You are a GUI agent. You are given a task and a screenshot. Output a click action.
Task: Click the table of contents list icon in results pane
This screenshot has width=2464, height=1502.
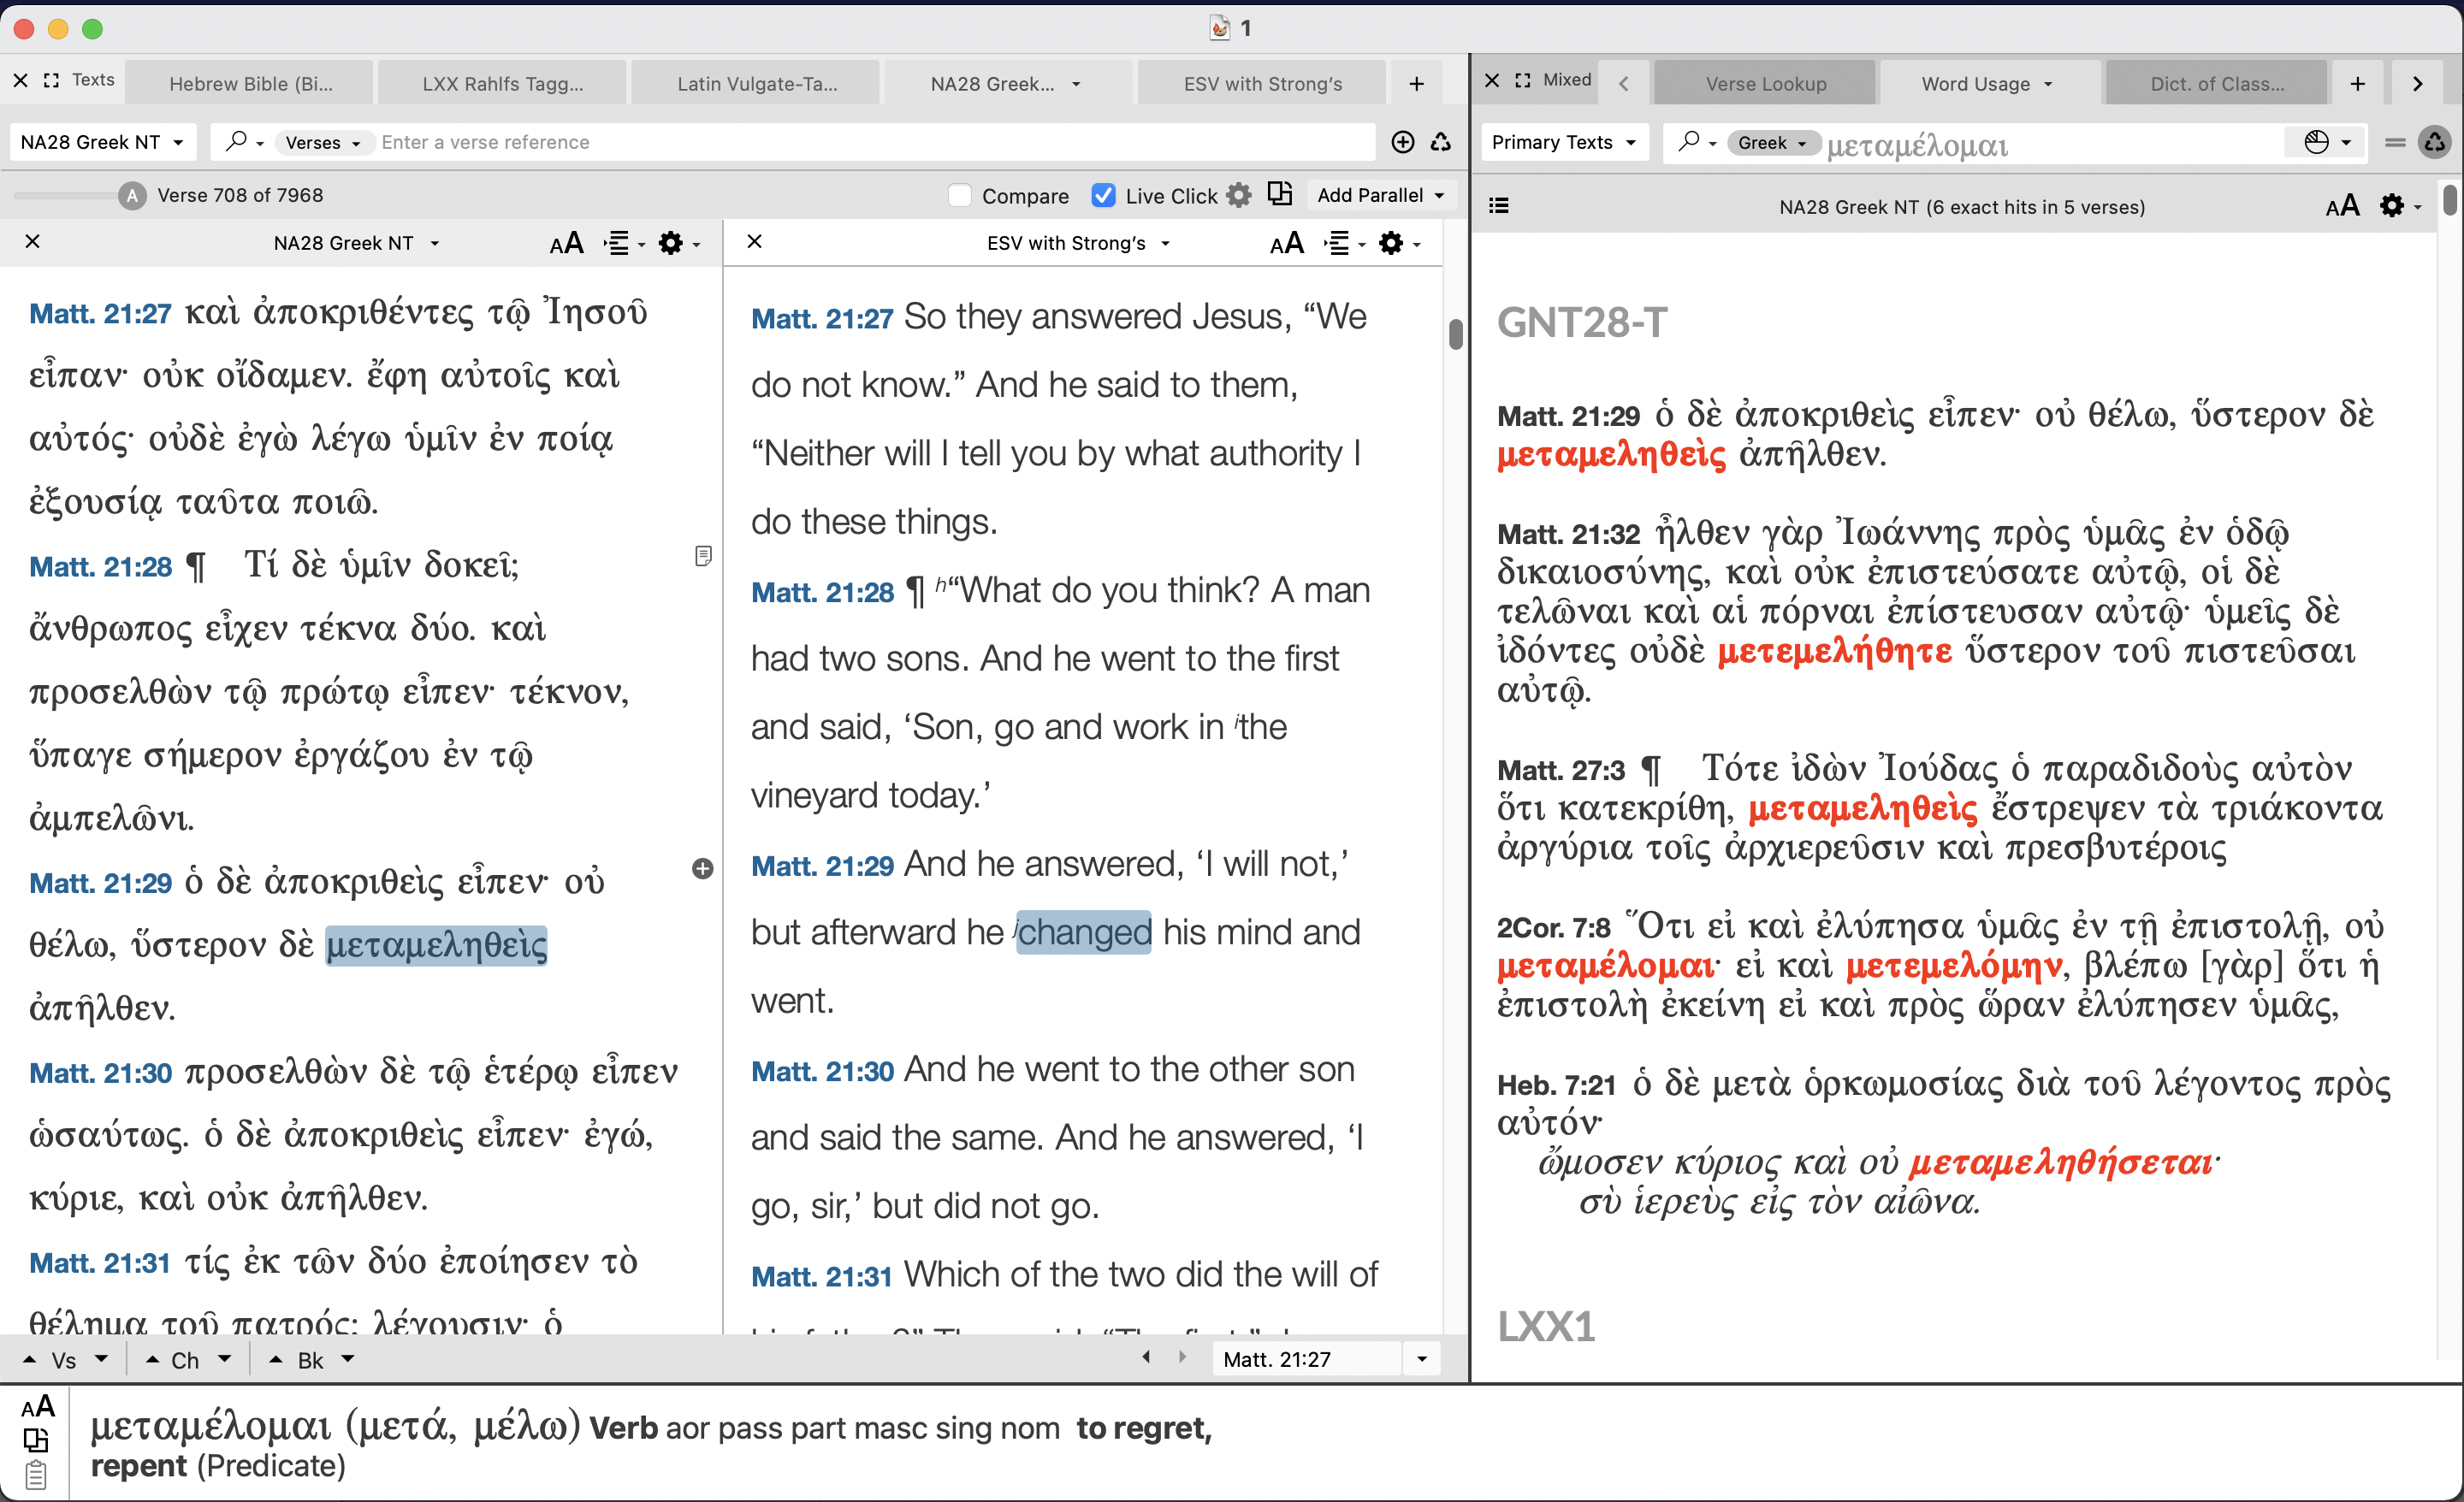(1498, 206)
